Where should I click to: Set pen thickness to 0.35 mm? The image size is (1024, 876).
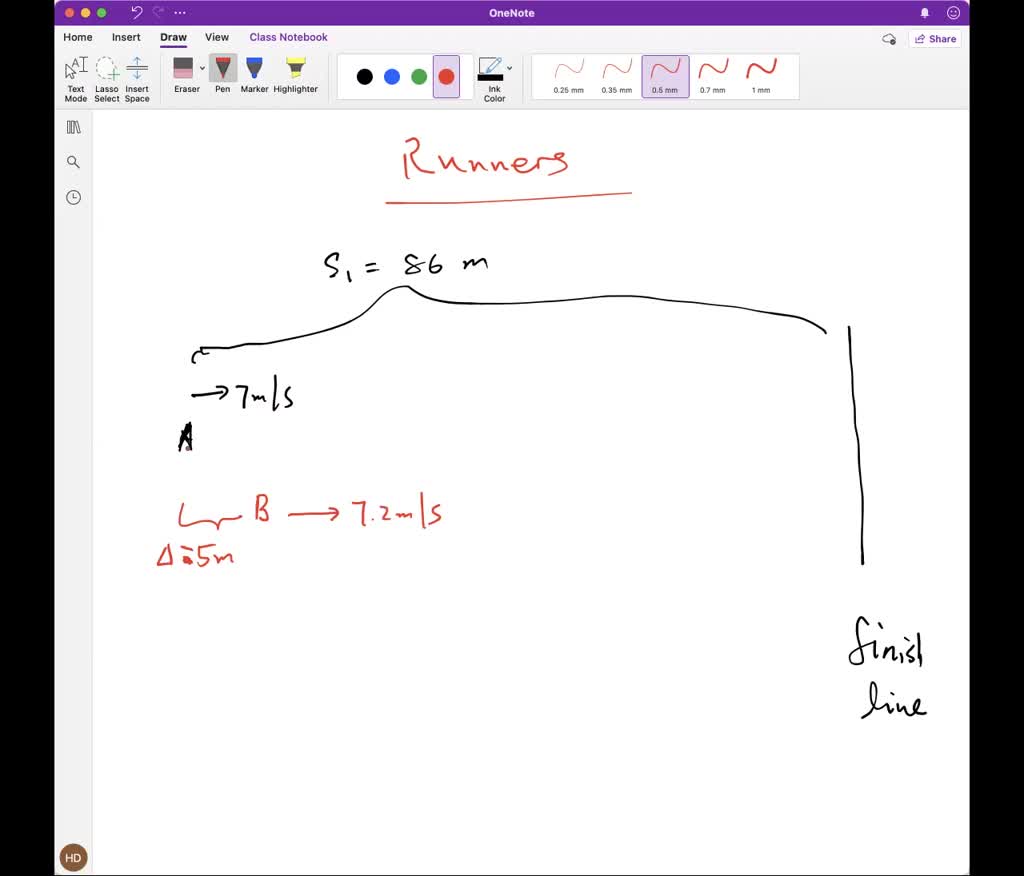click(617, 76)
